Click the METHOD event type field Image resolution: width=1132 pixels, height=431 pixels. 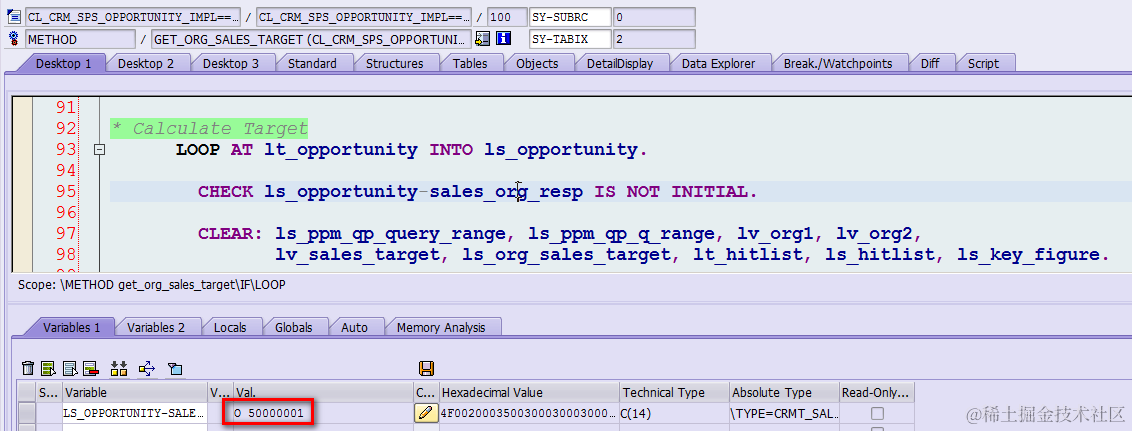[x=80, y=39]
